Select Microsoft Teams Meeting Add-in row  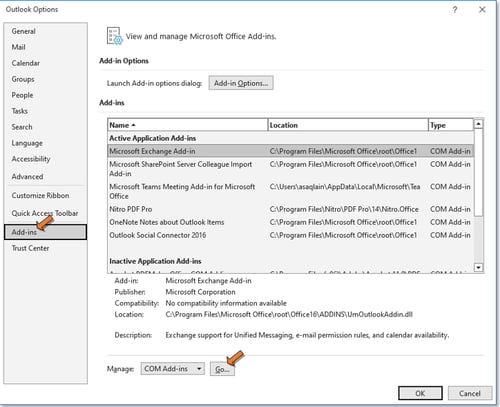click(290, 191)
